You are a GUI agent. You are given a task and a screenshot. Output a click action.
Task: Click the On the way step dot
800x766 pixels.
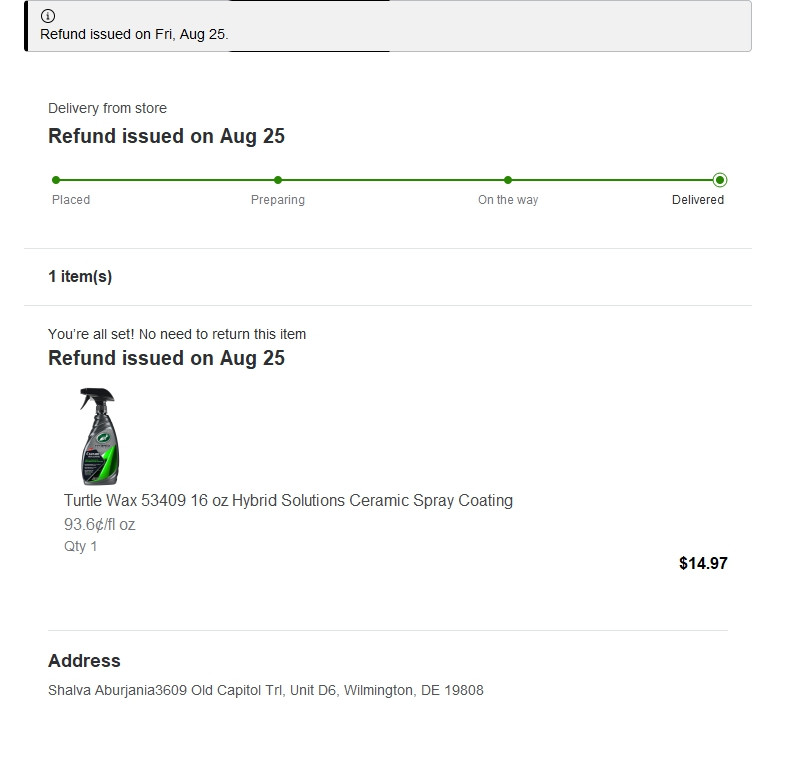click(508, 180)
